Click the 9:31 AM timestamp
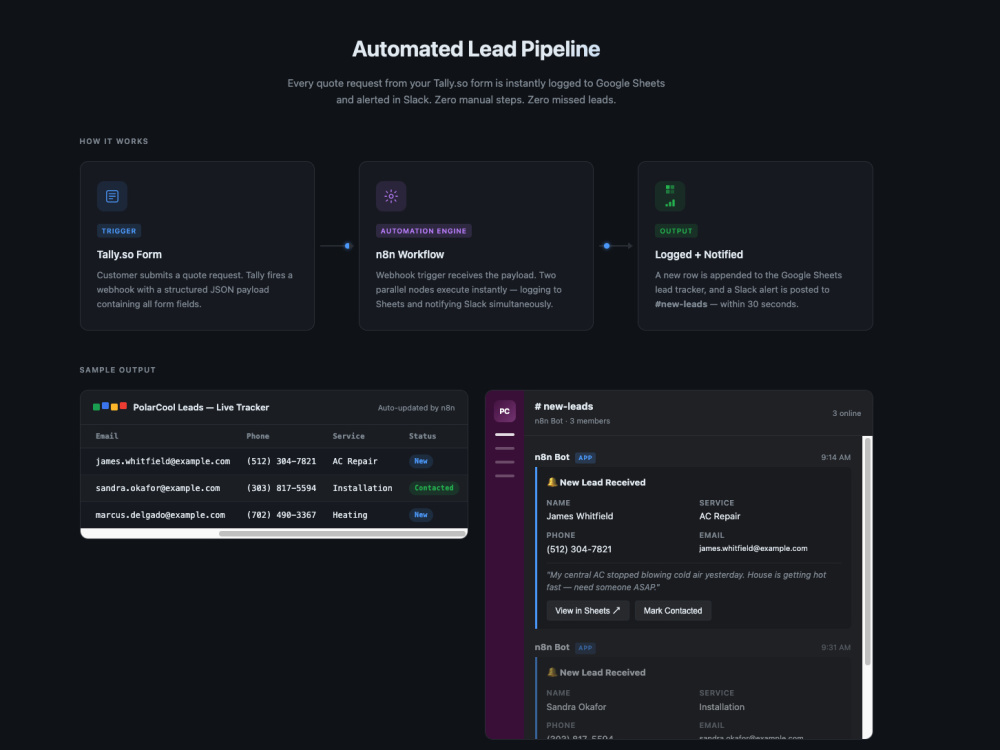The image size is (1000, 750). [x=835, y=647]
